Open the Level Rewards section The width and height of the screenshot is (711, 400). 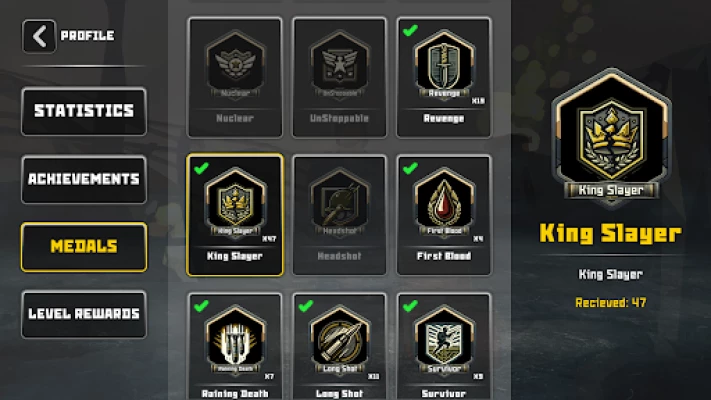(x=84, y=314)
